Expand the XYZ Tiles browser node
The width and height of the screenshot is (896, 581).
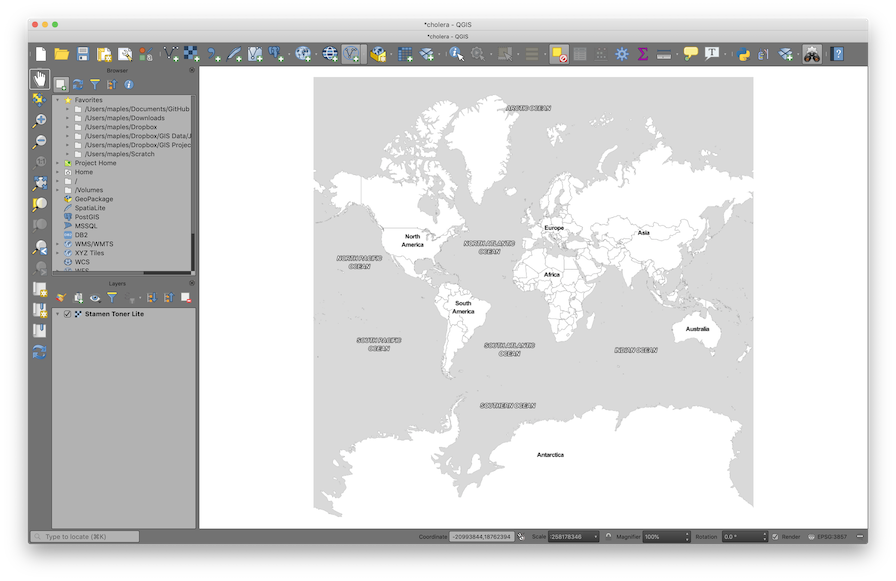coord(57,253)
